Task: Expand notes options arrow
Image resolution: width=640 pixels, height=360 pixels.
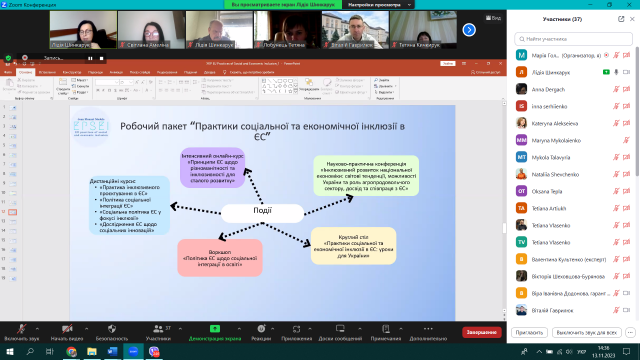Action: (401, 329)
